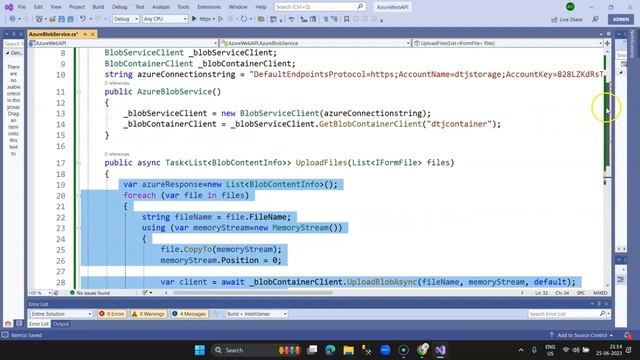Click the Visual Studio logo icon
The width and height of the screenshot is (640, 360).
(9, 7)
